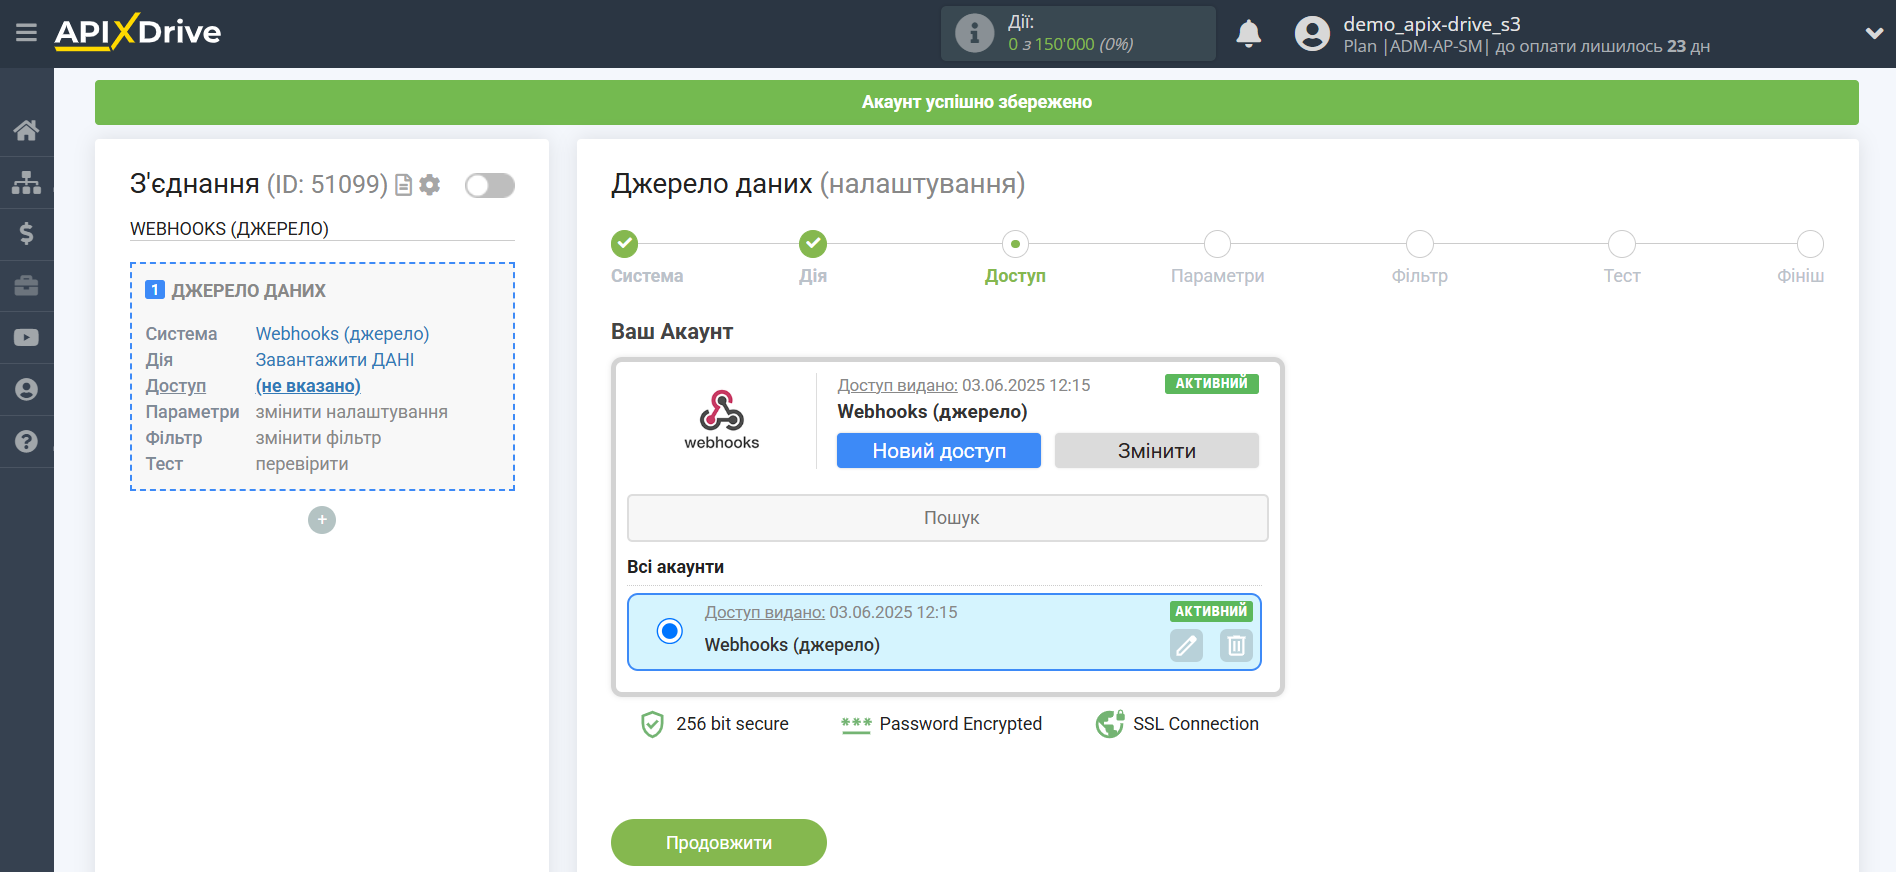The height and width of the screenshot is (872, 1896).
Task: Click the demo_apix-drive_s3 username
Action: 1431,24
